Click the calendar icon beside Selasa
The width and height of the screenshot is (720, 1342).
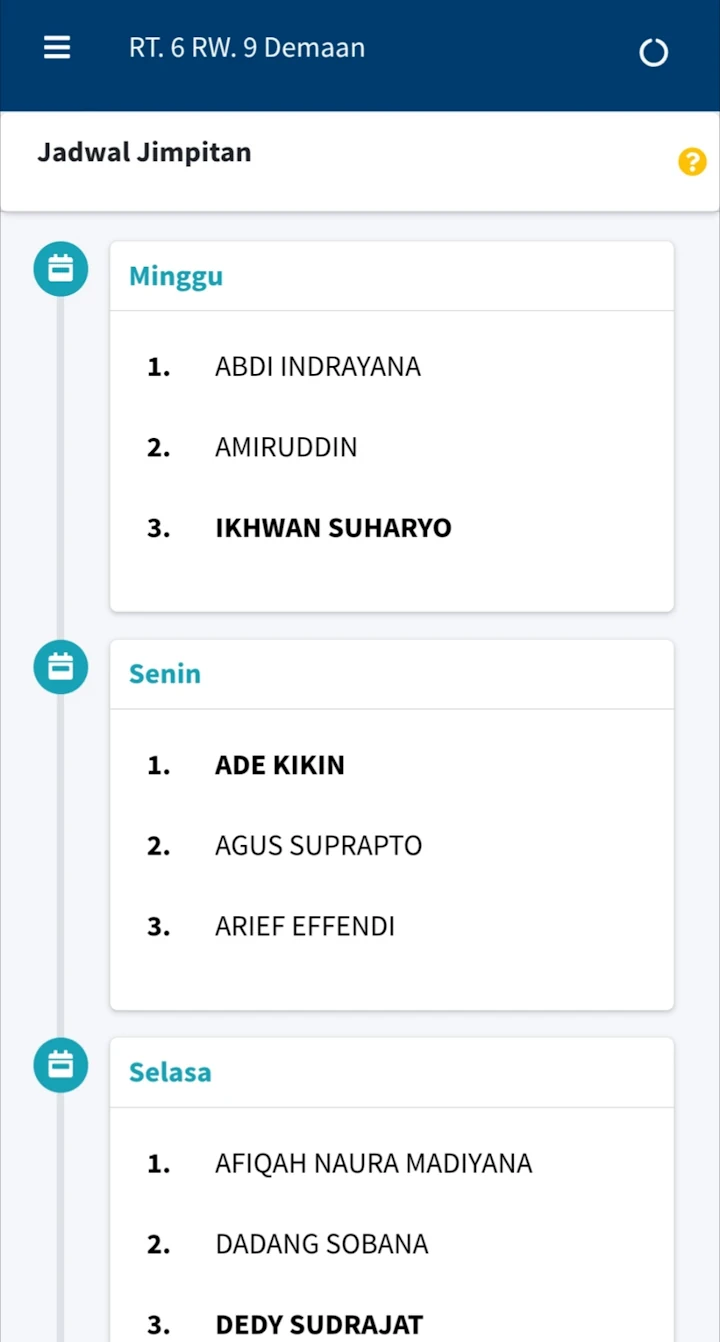point(61,1065)
